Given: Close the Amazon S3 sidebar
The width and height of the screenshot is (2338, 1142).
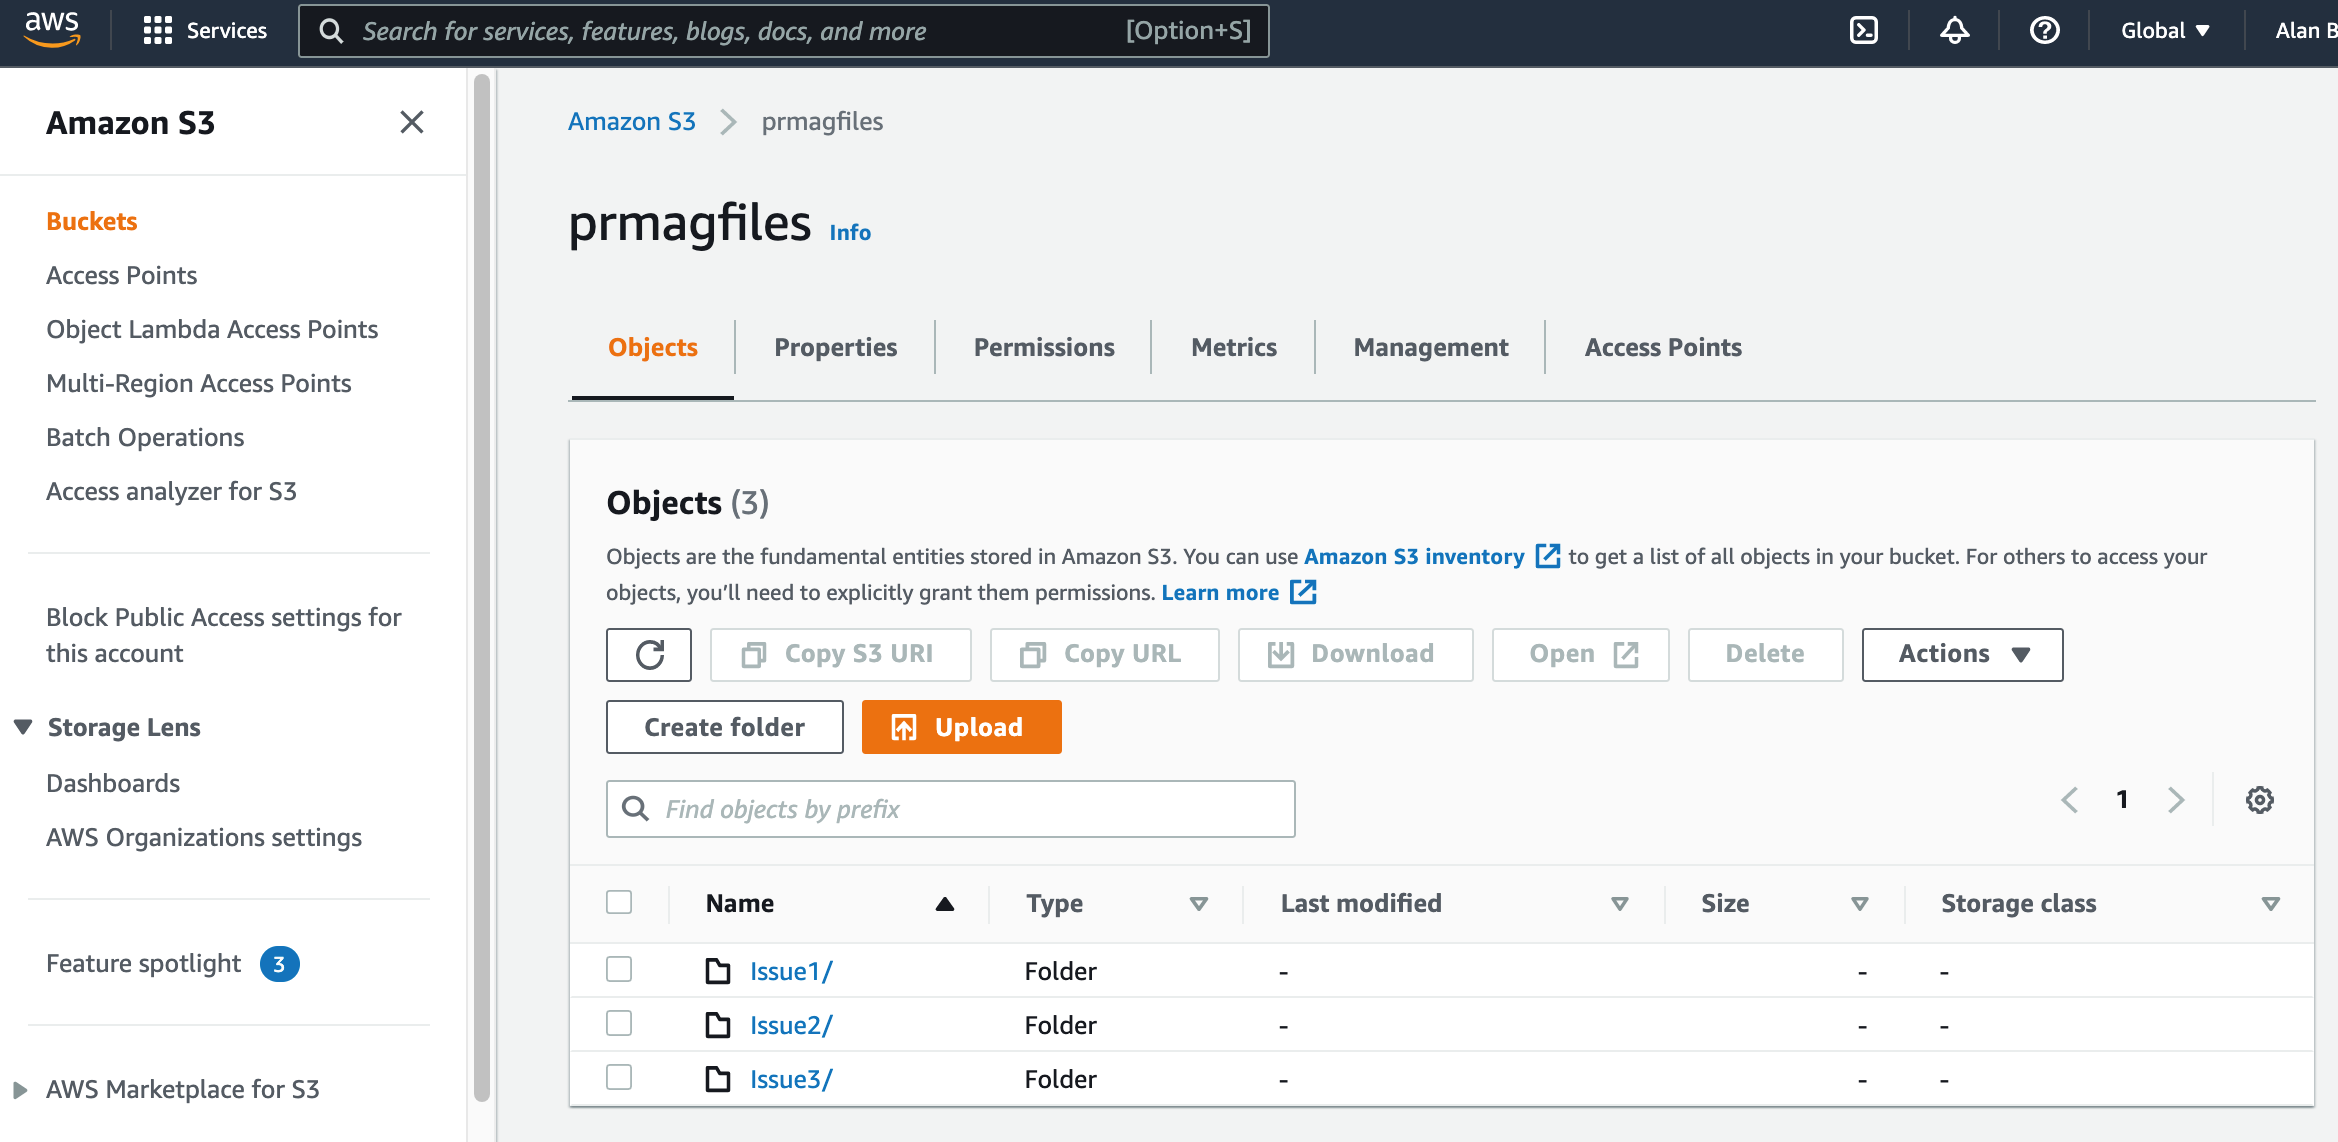Looking at the screenshot, I should click(411, 122).
